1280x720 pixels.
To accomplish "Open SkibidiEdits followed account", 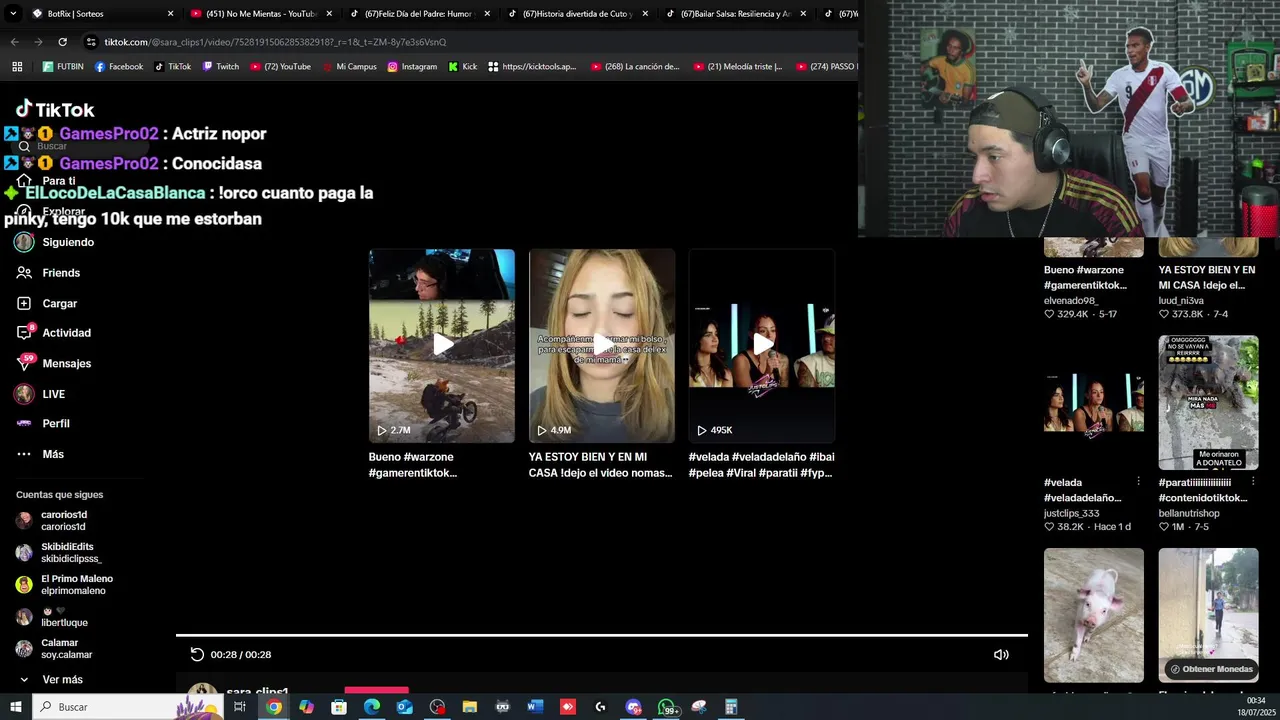I will point(59,553).
